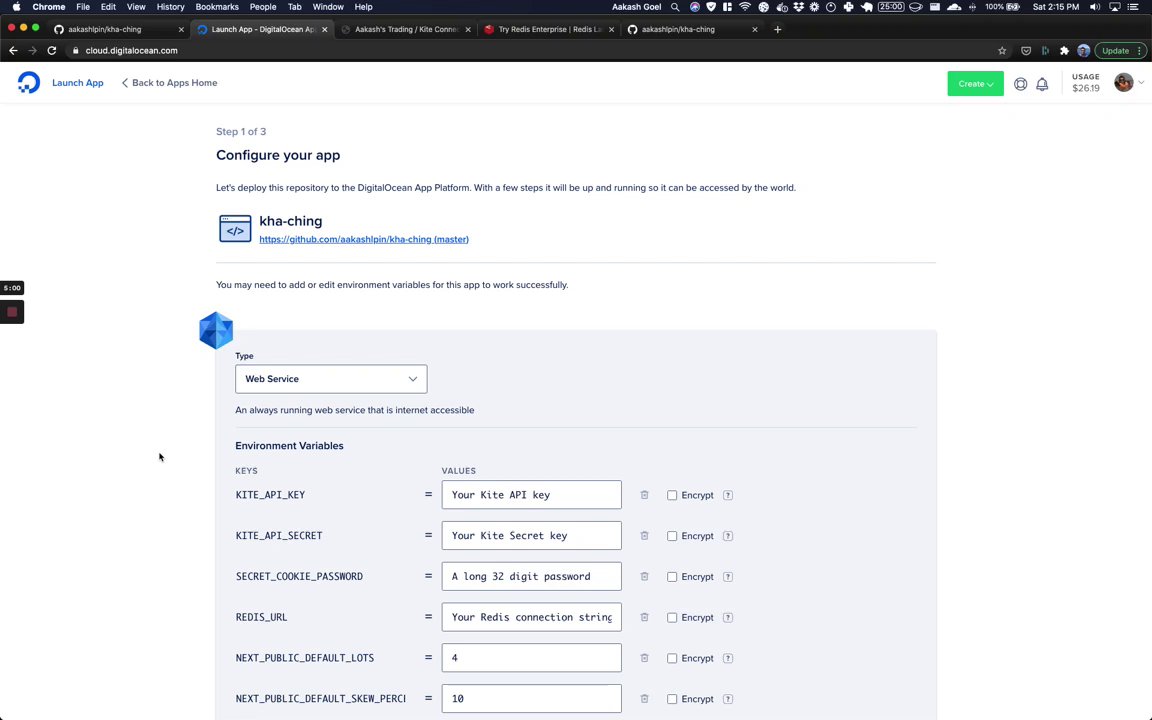Open the Apple menu
Screen dimensions: 1152x720
point(16,7)
